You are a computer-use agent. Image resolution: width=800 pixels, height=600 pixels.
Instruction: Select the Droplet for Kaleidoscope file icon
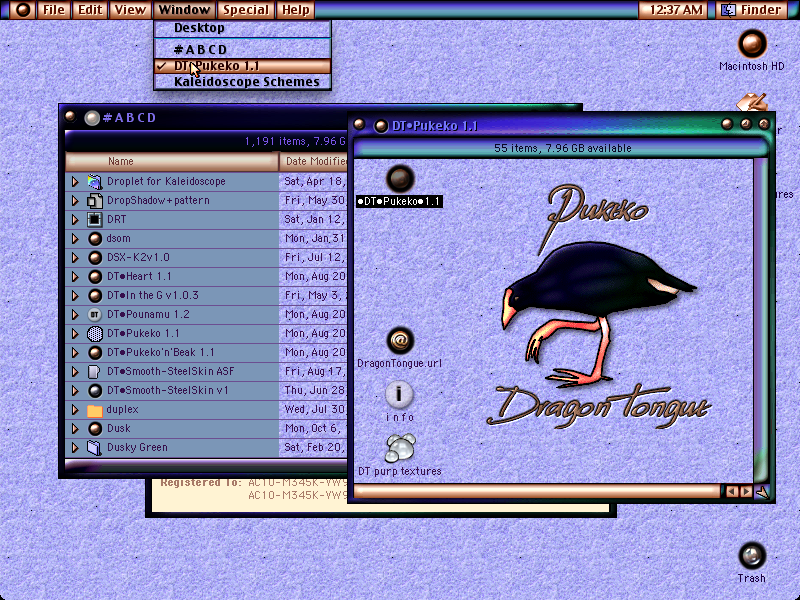94,181
